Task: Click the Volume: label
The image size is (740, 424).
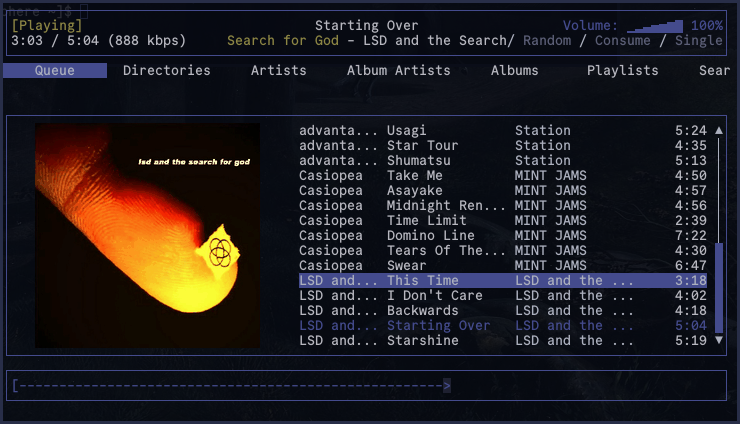Action: (x=590, y=25)
